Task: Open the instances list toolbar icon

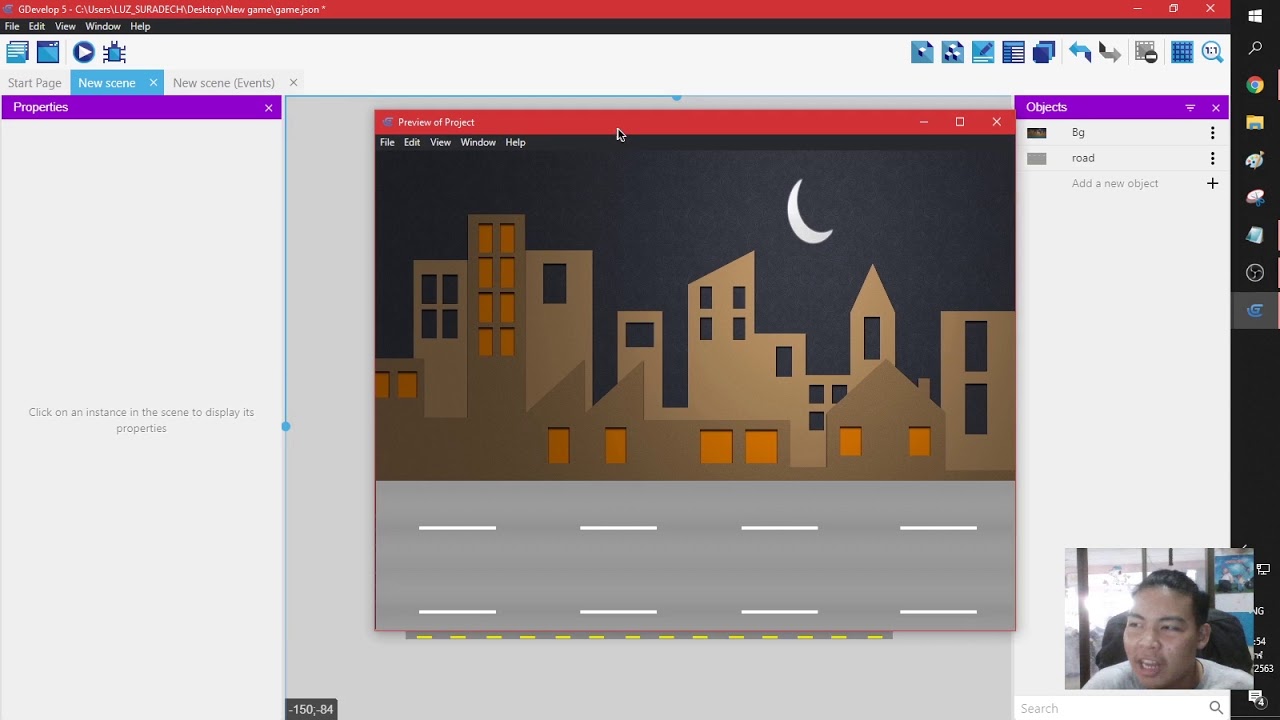Action: click(1013, 52)
